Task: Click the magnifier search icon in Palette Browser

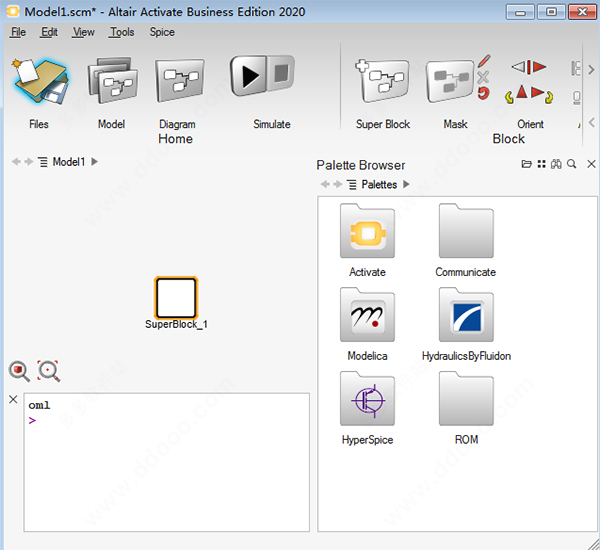Action: (x=572, y=164)
